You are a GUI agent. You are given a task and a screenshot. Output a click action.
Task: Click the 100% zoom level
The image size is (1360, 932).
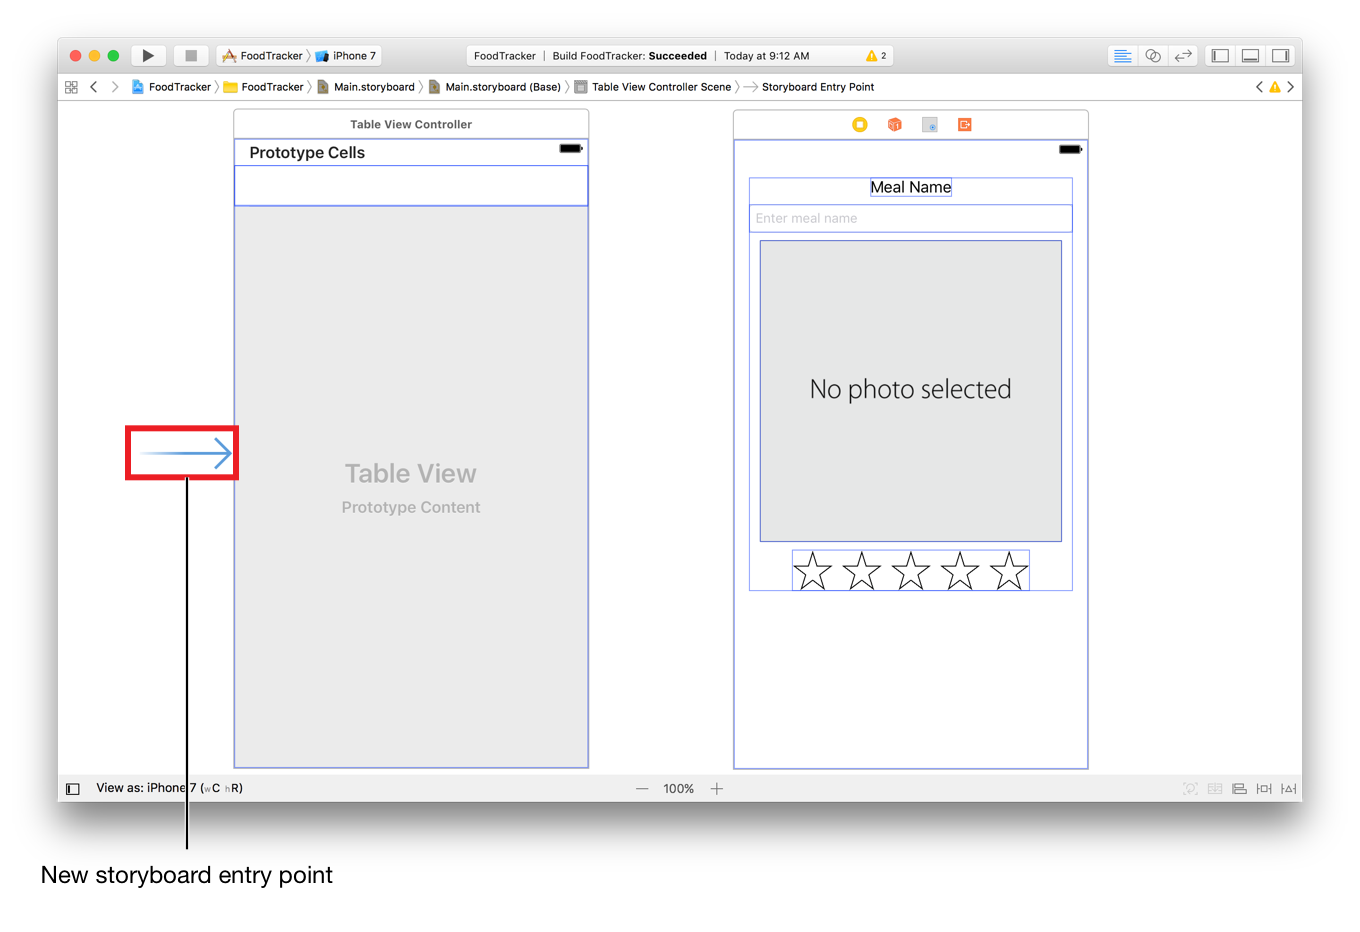coord(679,789)
